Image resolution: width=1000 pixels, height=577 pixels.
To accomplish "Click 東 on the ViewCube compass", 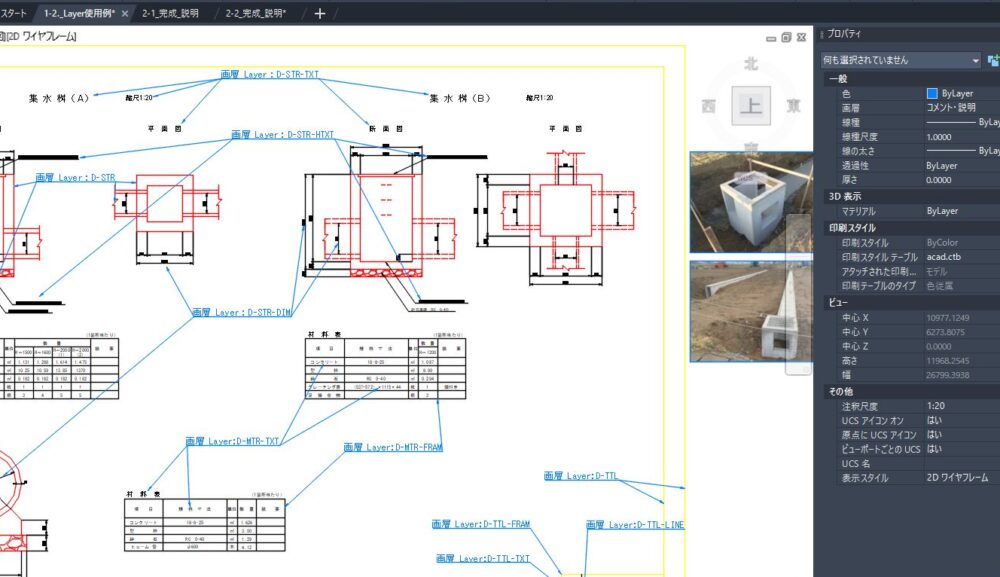I will pyautogui.click(x=793, y=105).
